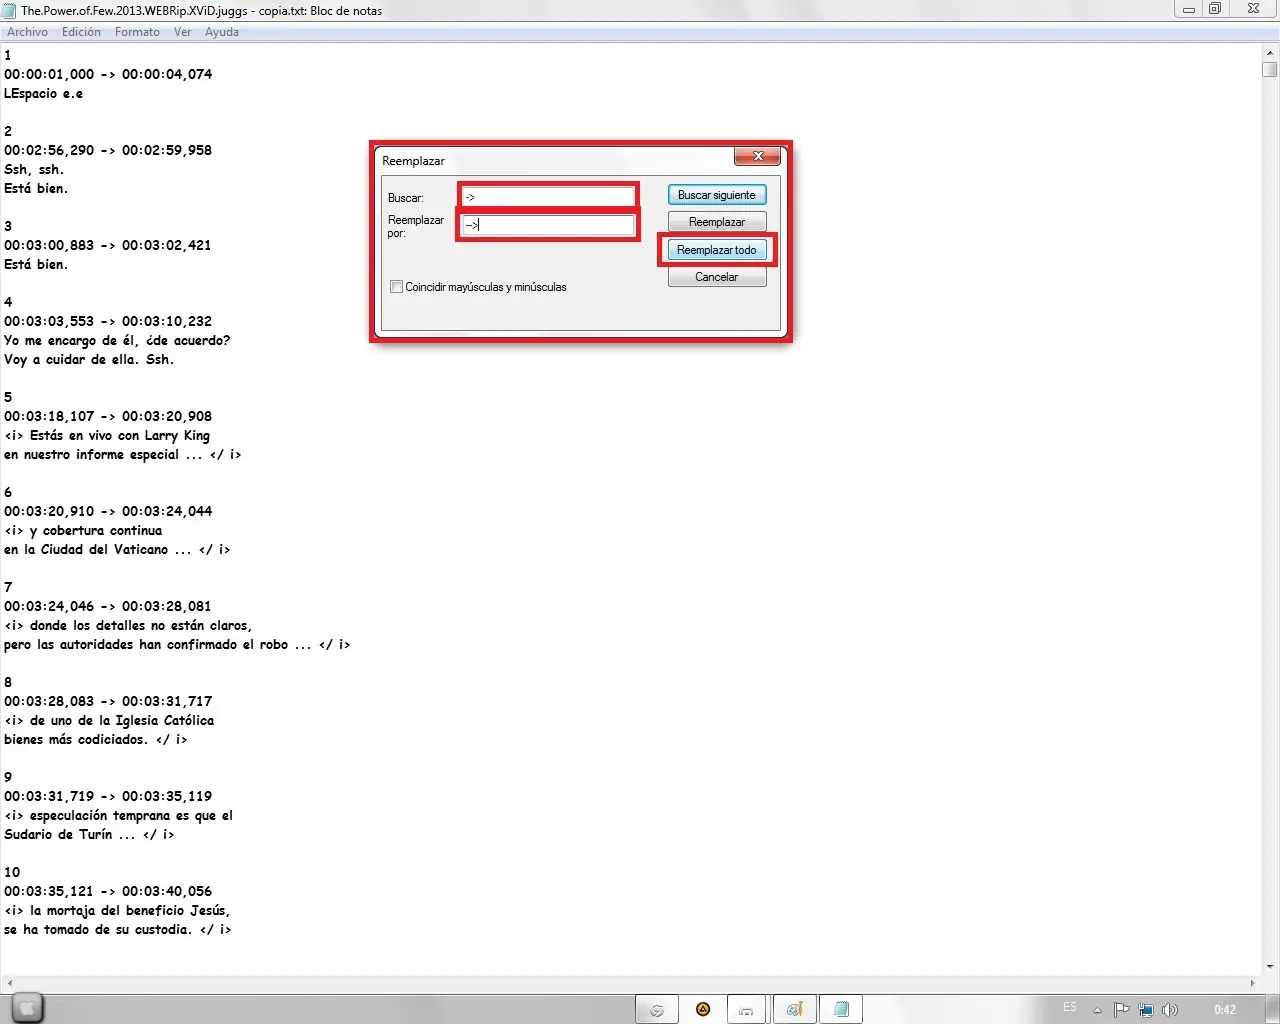This screenshot has width=1280, height=1024.
Task: Open the Archivo menu
Action: [27, 32]
